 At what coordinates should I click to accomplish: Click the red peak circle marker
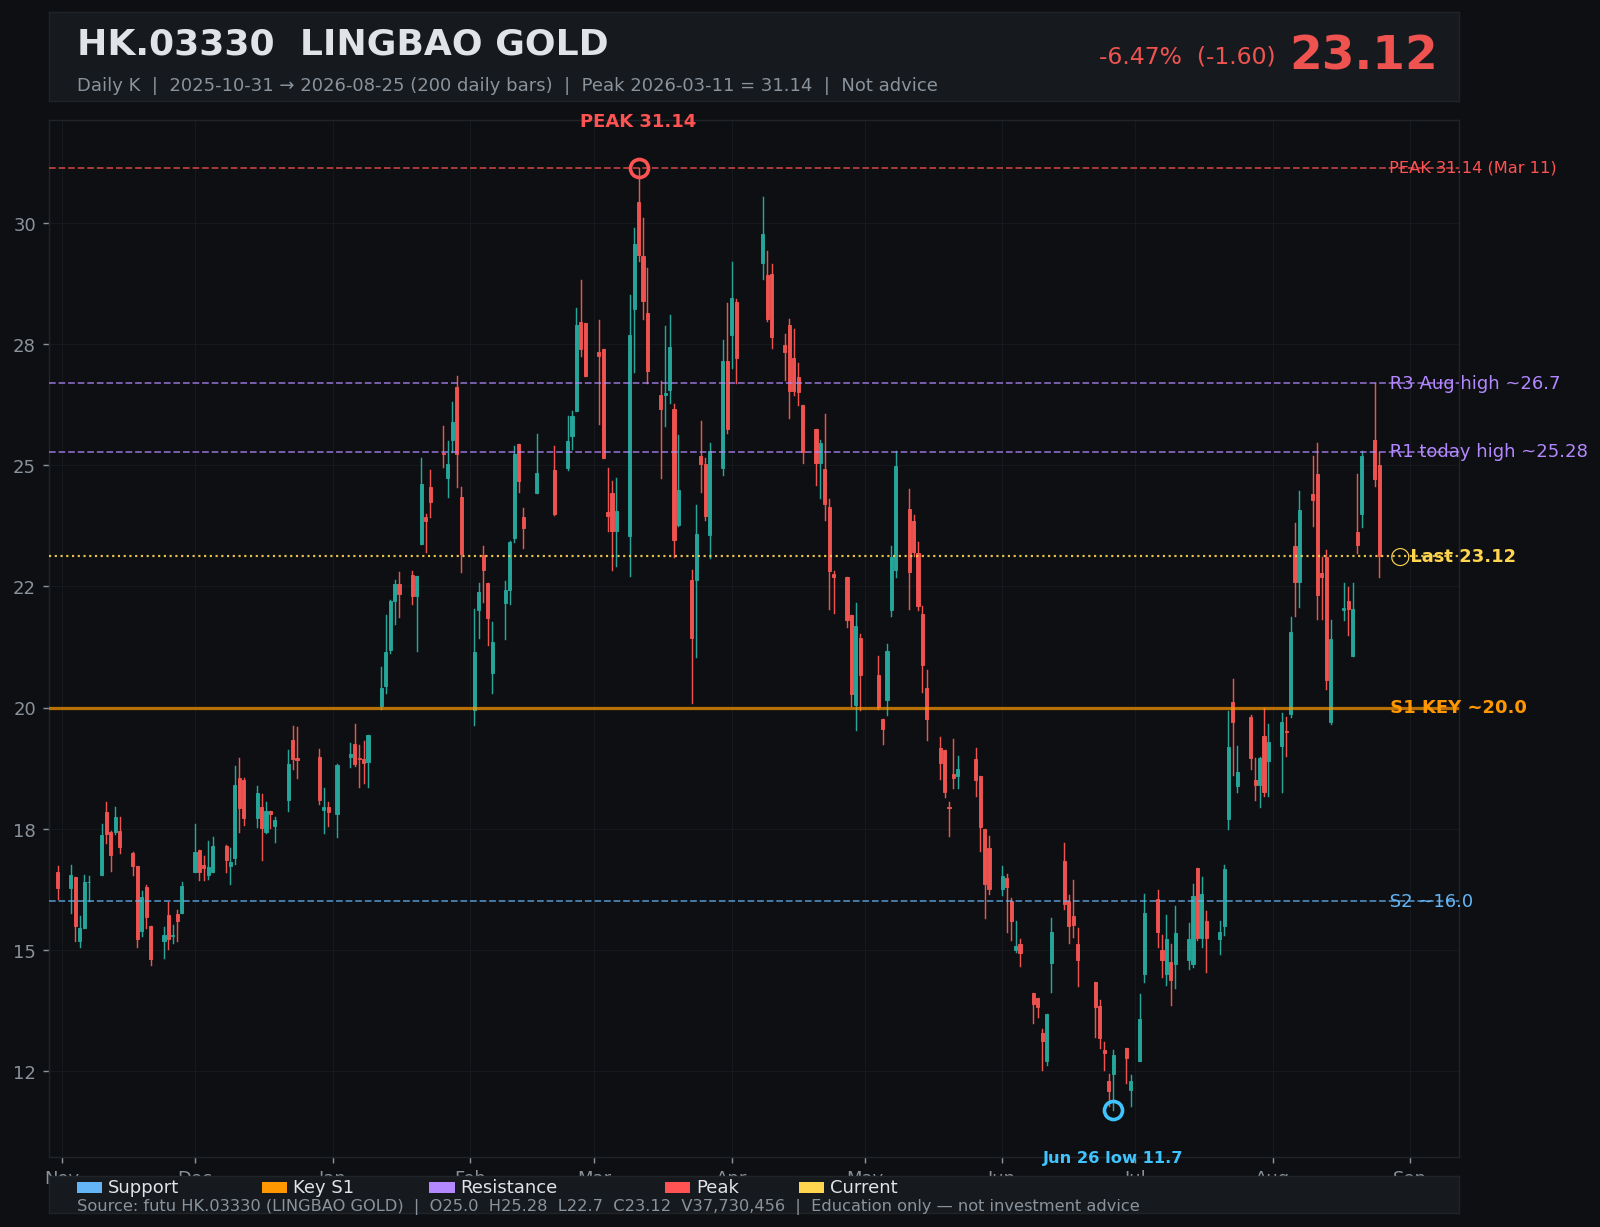click(x=639, y=168)
